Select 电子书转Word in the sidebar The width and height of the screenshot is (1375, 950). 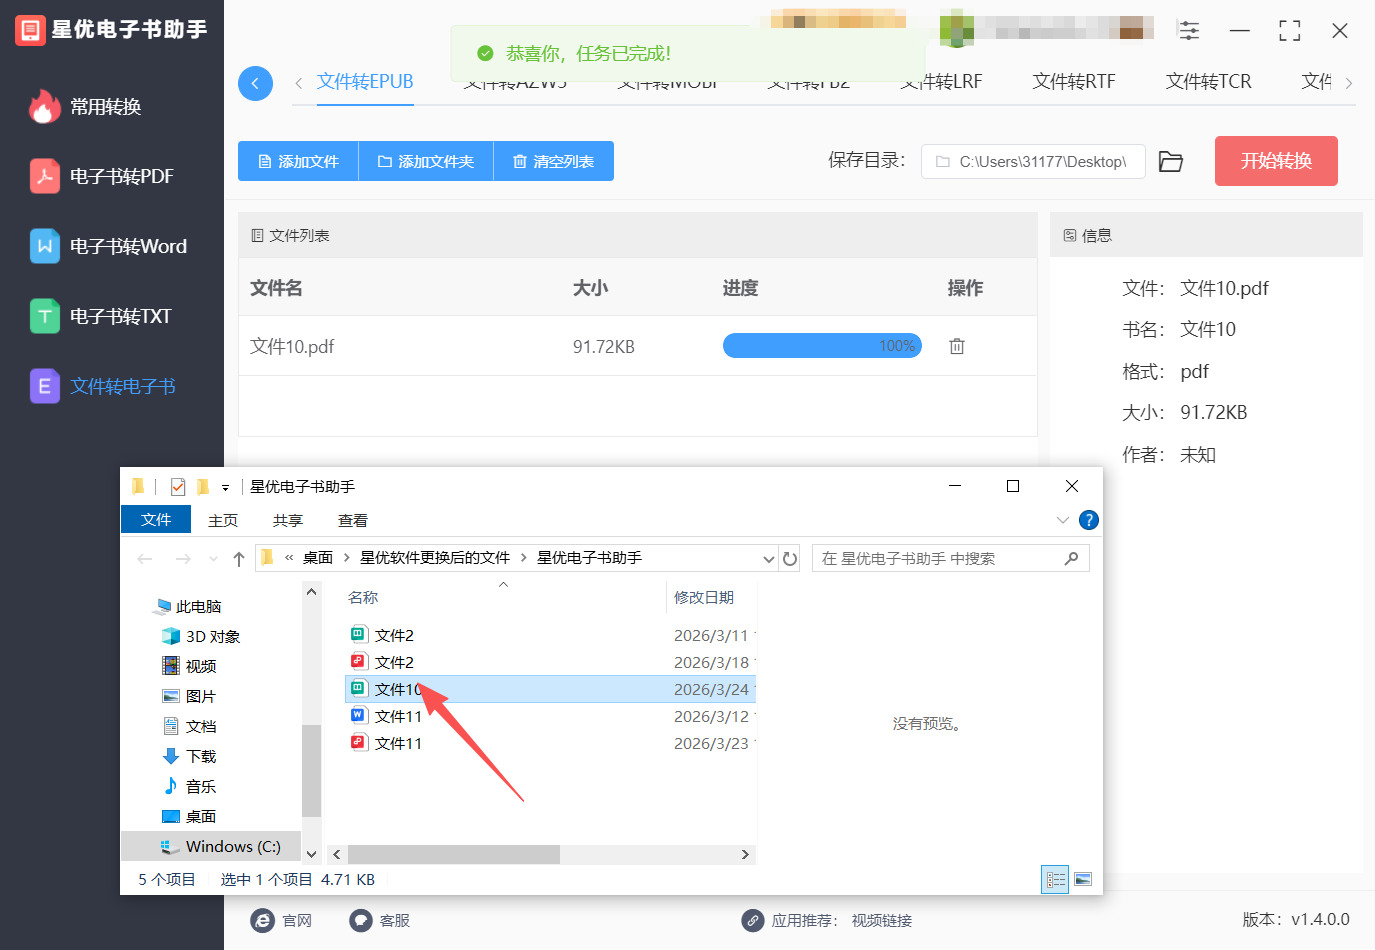pos(109,247)
